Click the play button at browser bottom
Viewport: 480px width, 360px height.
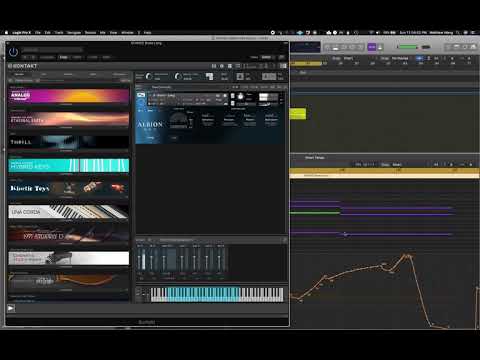click(11, 308)
